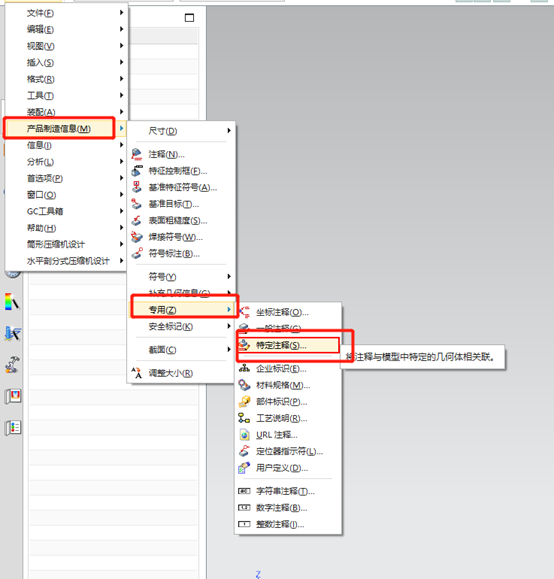The image size is (554, 579).
Task: Click the 调整大小 resize icon
Action: pos(137,373)
